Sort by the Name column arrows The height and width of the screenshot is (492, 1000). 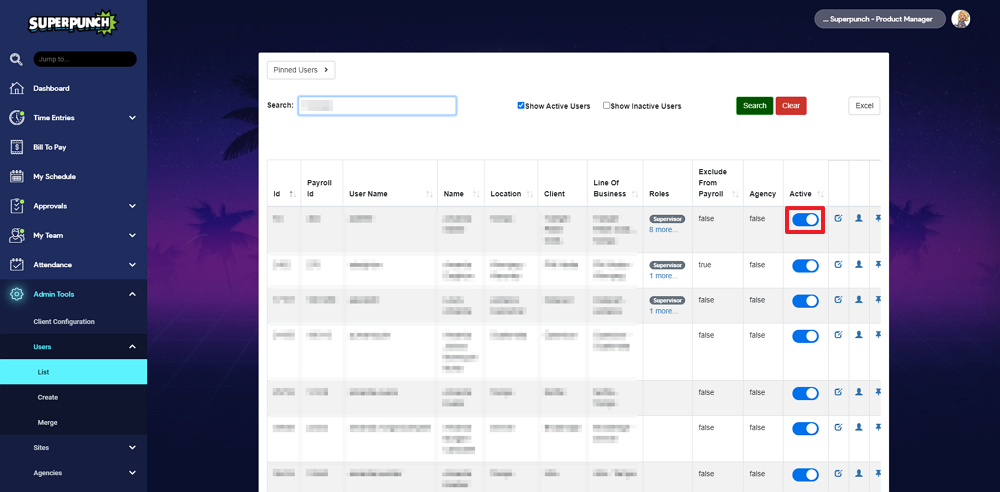coord(476,194)
